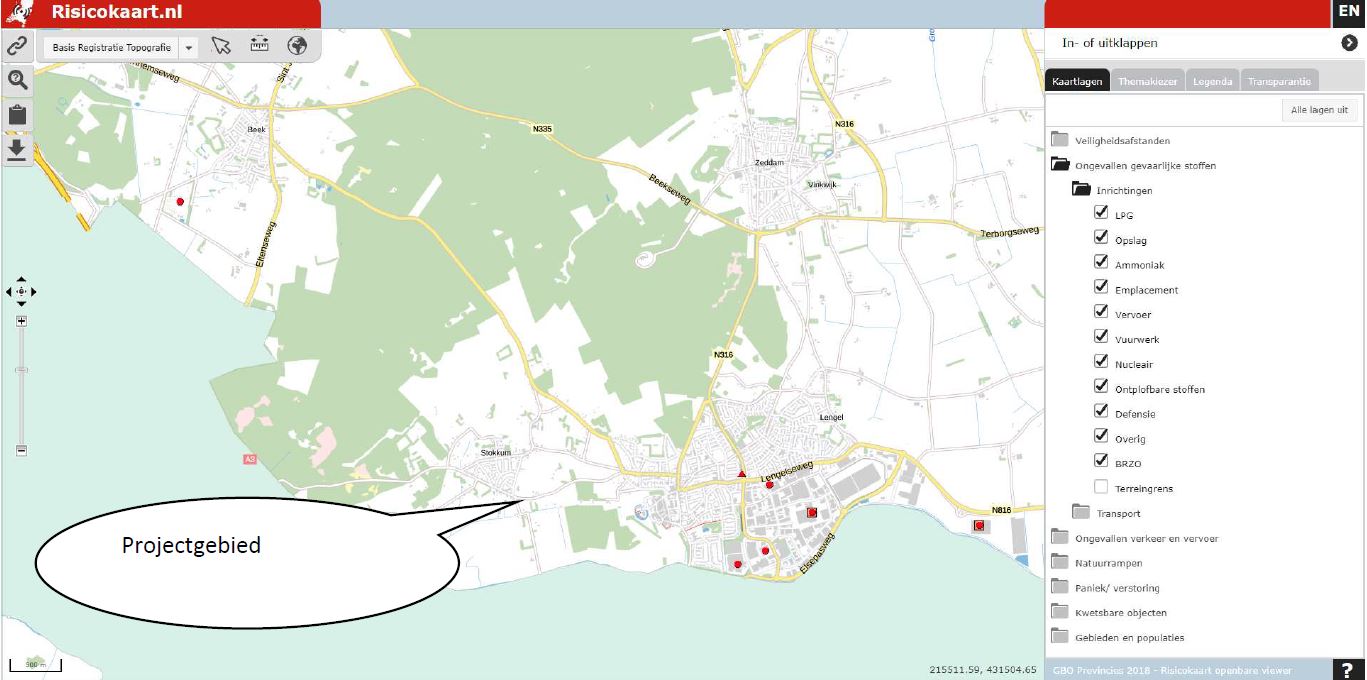Viewport: 1367px width, 680px height.
Task: Toggle the BRZO layer checkbox
Action: tap(1101, 462)
